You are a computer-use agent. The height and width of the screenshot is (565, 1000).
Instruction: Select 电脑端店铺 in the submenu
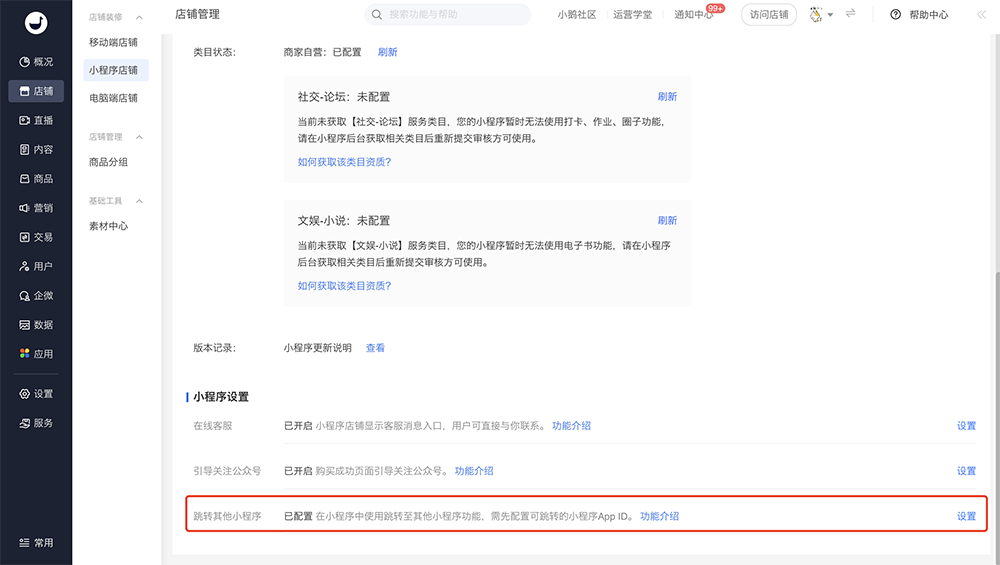113,98
